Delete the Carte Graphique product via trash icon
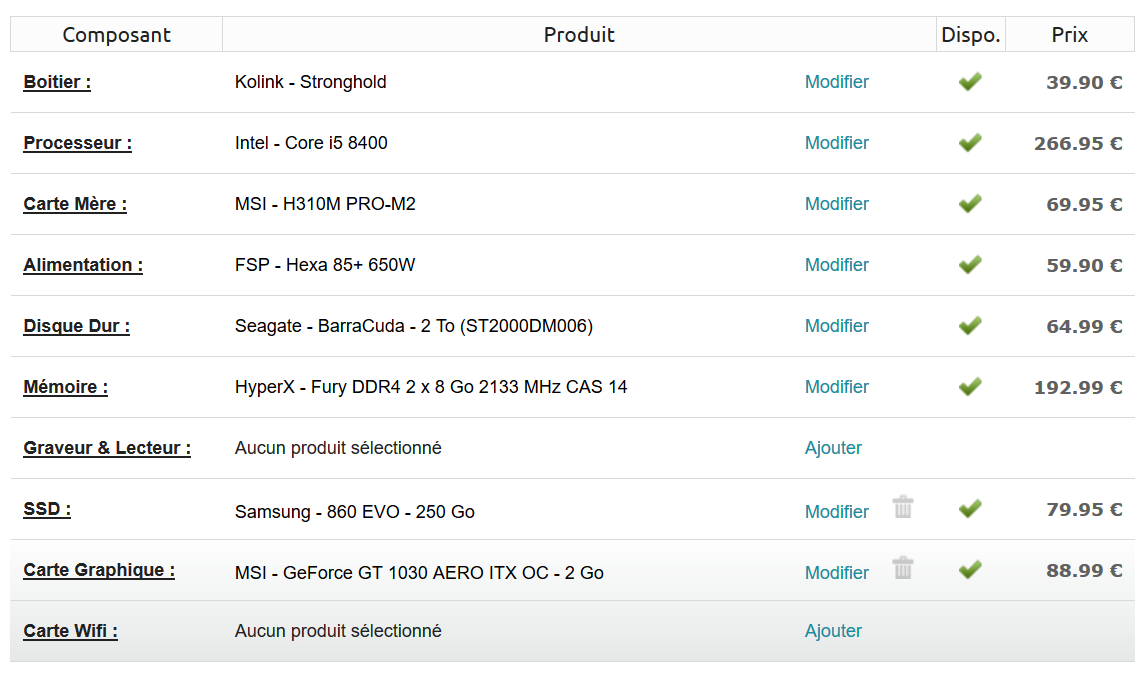This screenshot has height=679, width=1148. click(903, 568)
